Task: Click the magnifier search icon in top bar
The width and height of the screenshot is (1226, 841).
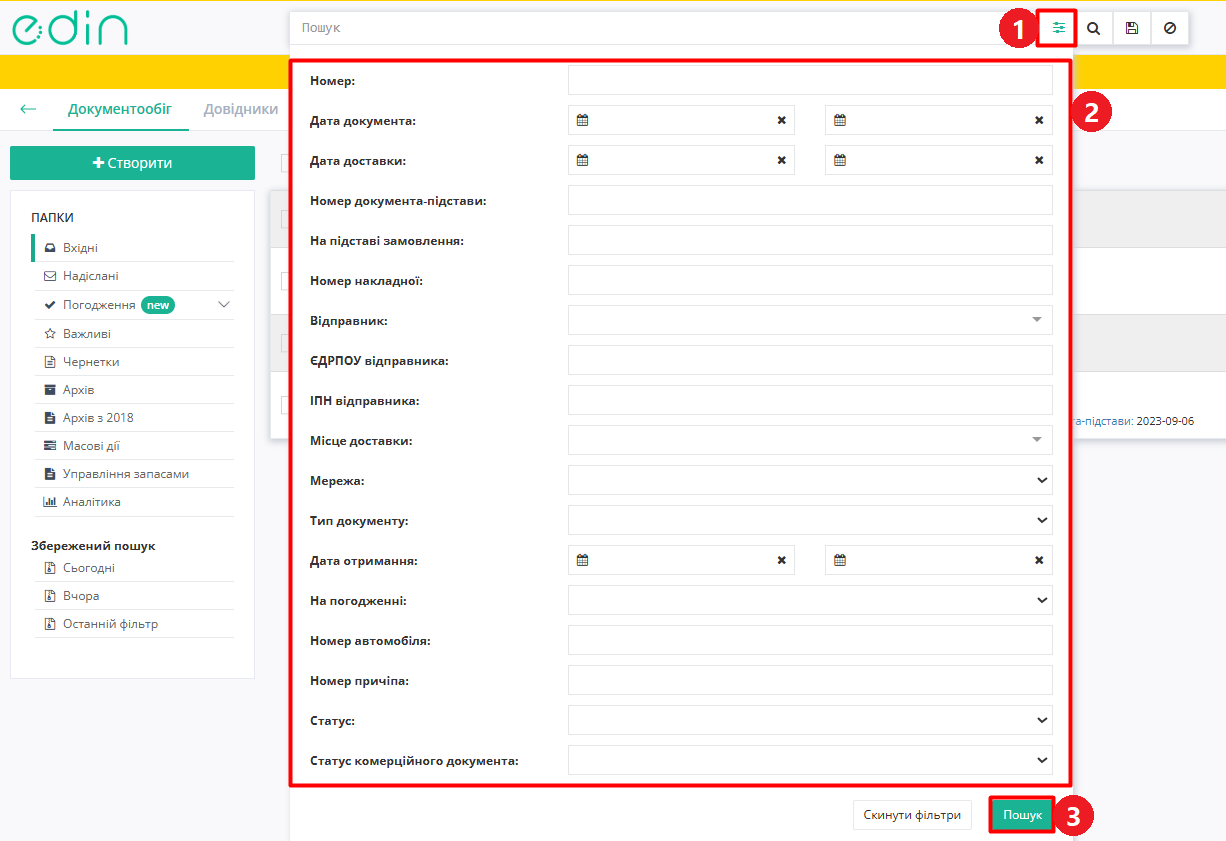Action: pyautogui.click(x=1094, y=29)
